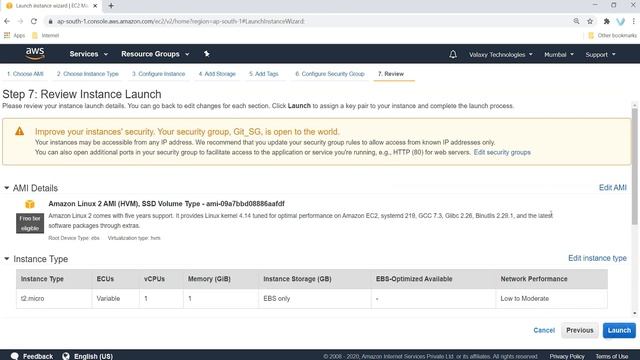Open Chrome three-dot menu
640x360 pixels.
[x=634, y=21]
